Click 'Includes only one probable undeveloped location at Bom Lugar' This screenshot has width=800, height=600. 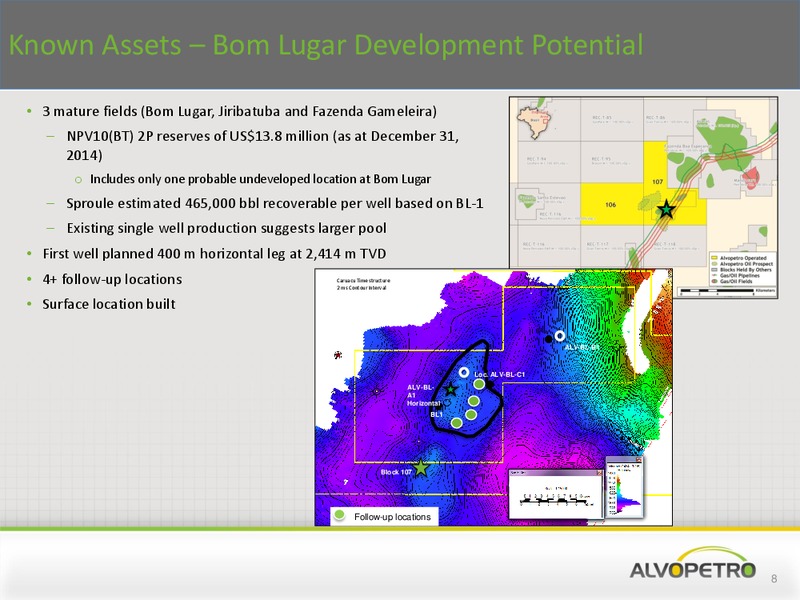coord(260,179)
